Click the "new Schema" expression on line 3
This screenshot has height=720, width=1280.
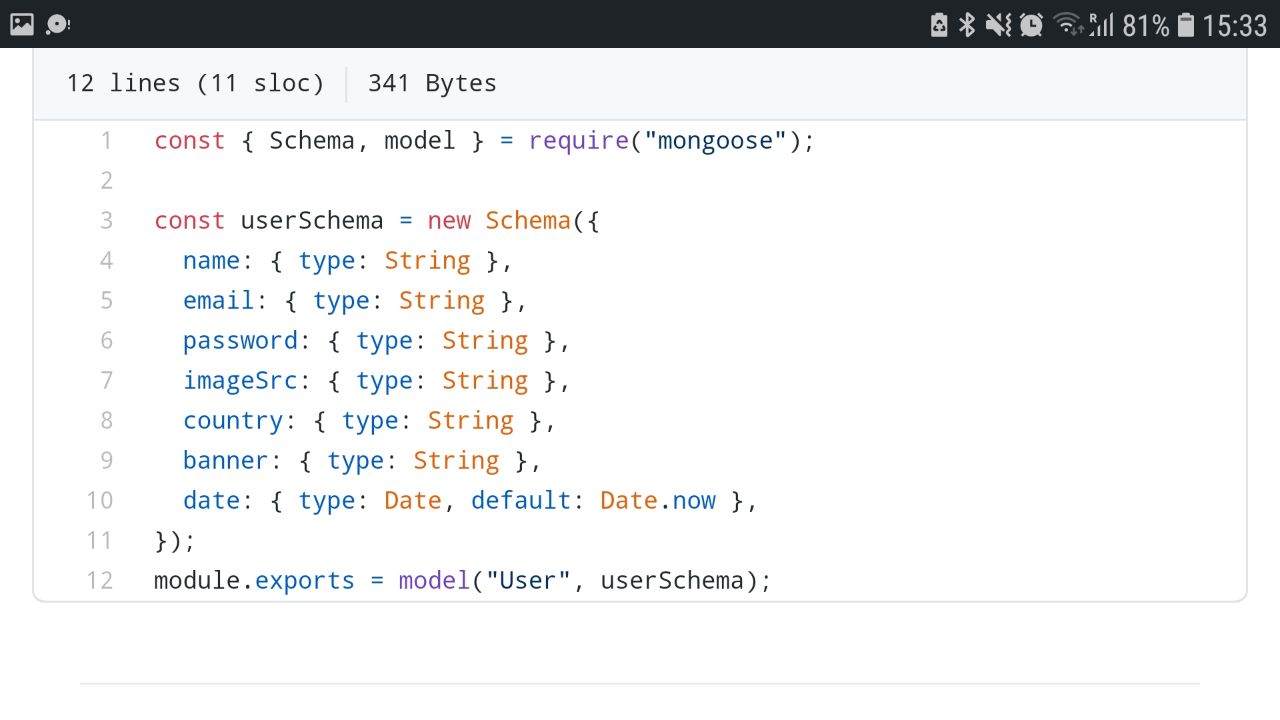point(499,221)
